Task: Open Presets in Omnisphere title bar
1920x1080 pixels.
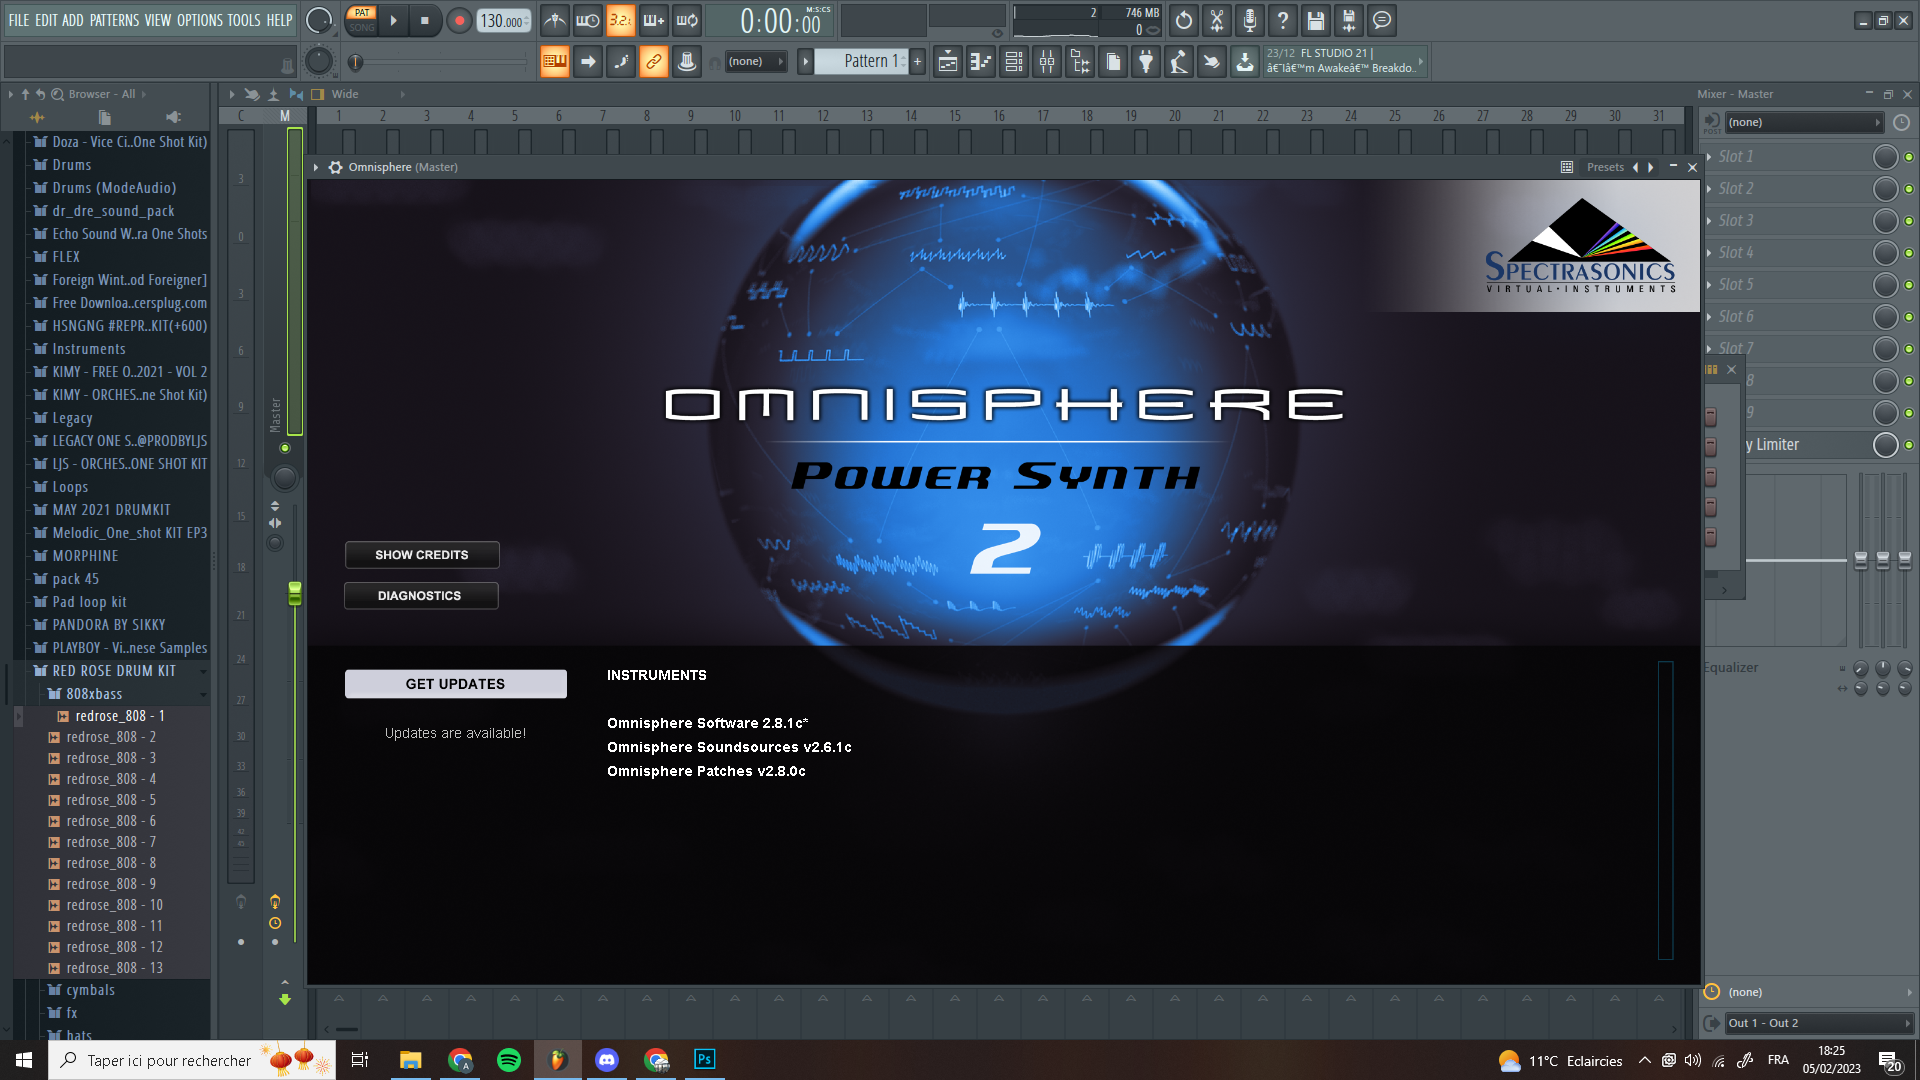Action: click(1605, 167)
